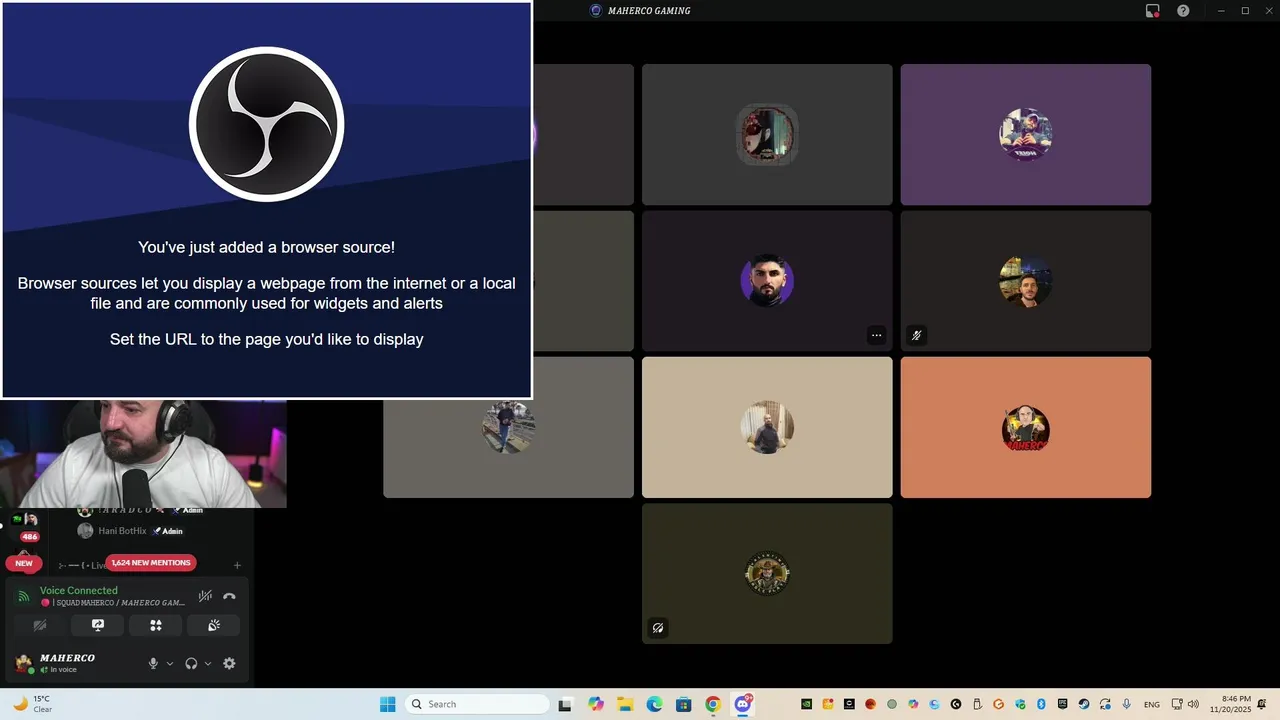Open Microsoft Edge from the taskbar
Image resolution: width=1280 pixels, height=720 pixels.
tap(654, 704)
